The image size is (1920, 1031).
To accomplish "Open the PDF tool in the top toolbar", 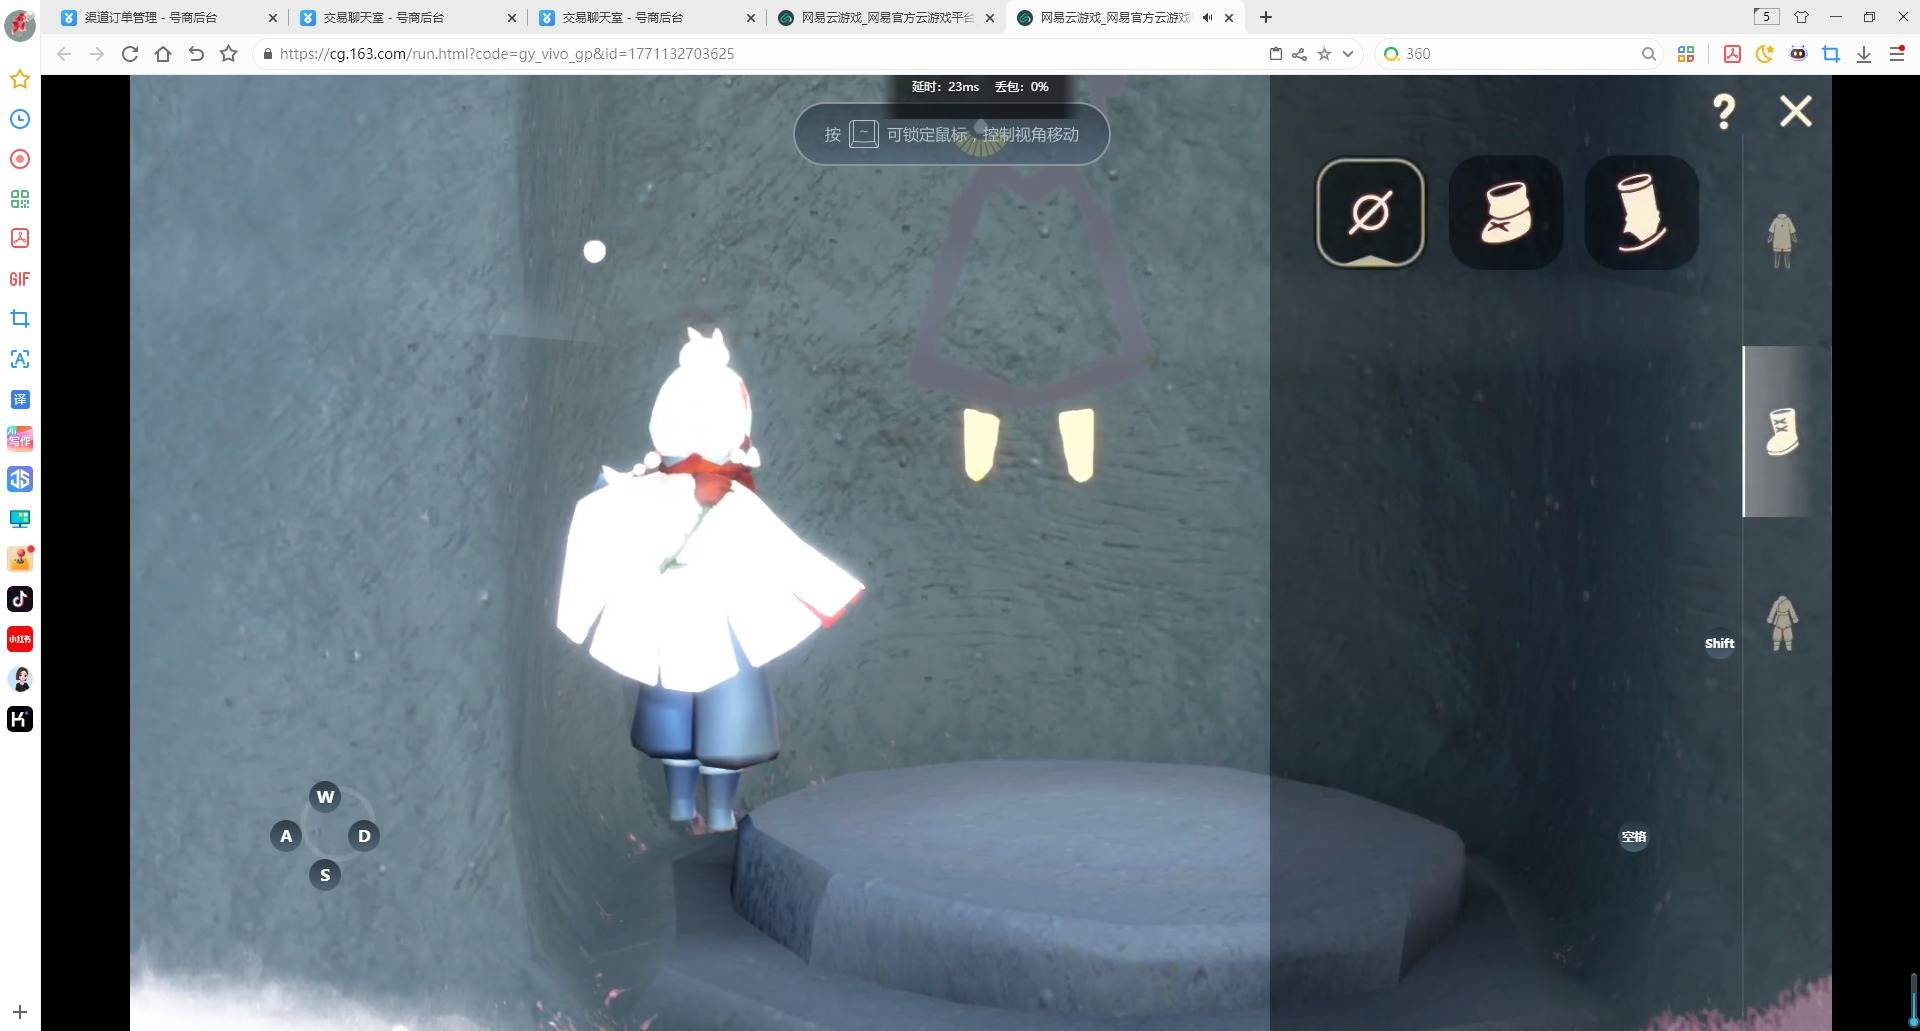I will coord(1732,54).
